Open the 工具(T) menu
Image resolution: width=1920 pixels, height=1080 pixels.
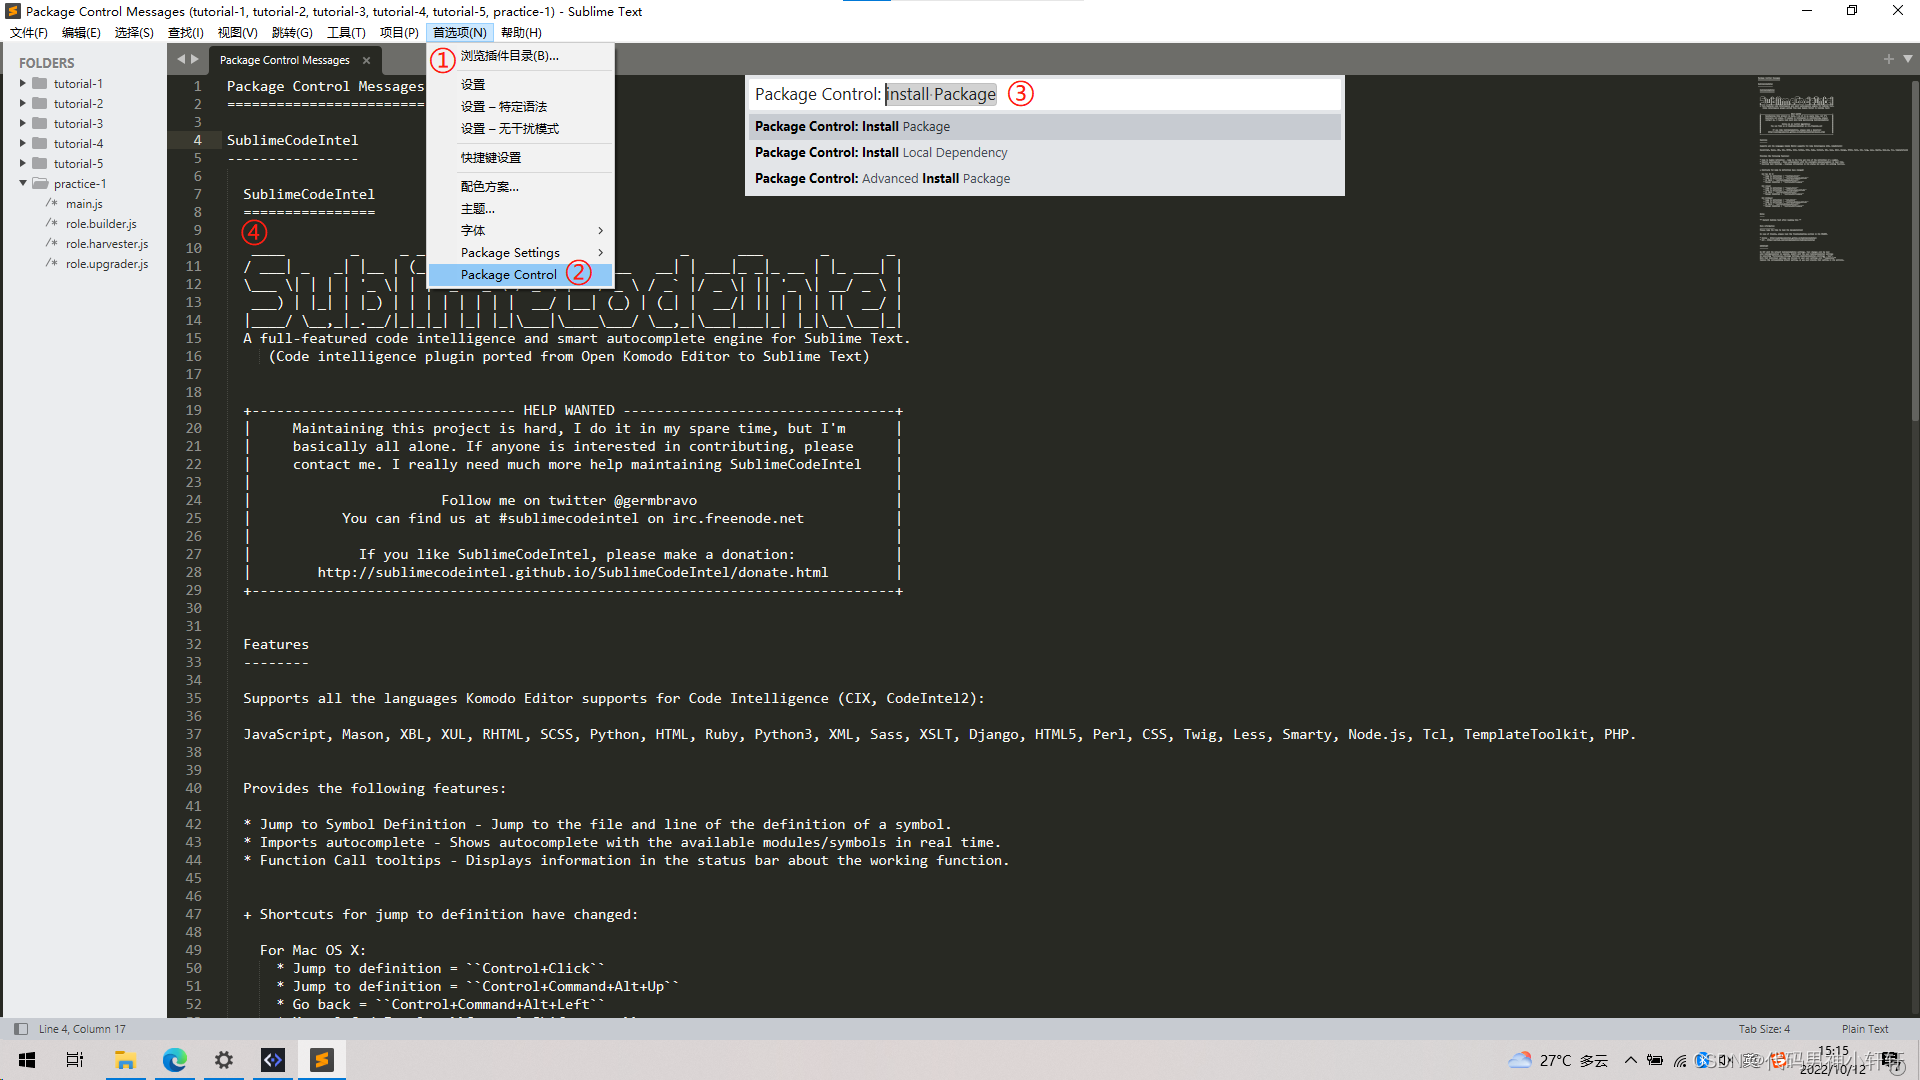pyautogui.click(x=345, y=32)
